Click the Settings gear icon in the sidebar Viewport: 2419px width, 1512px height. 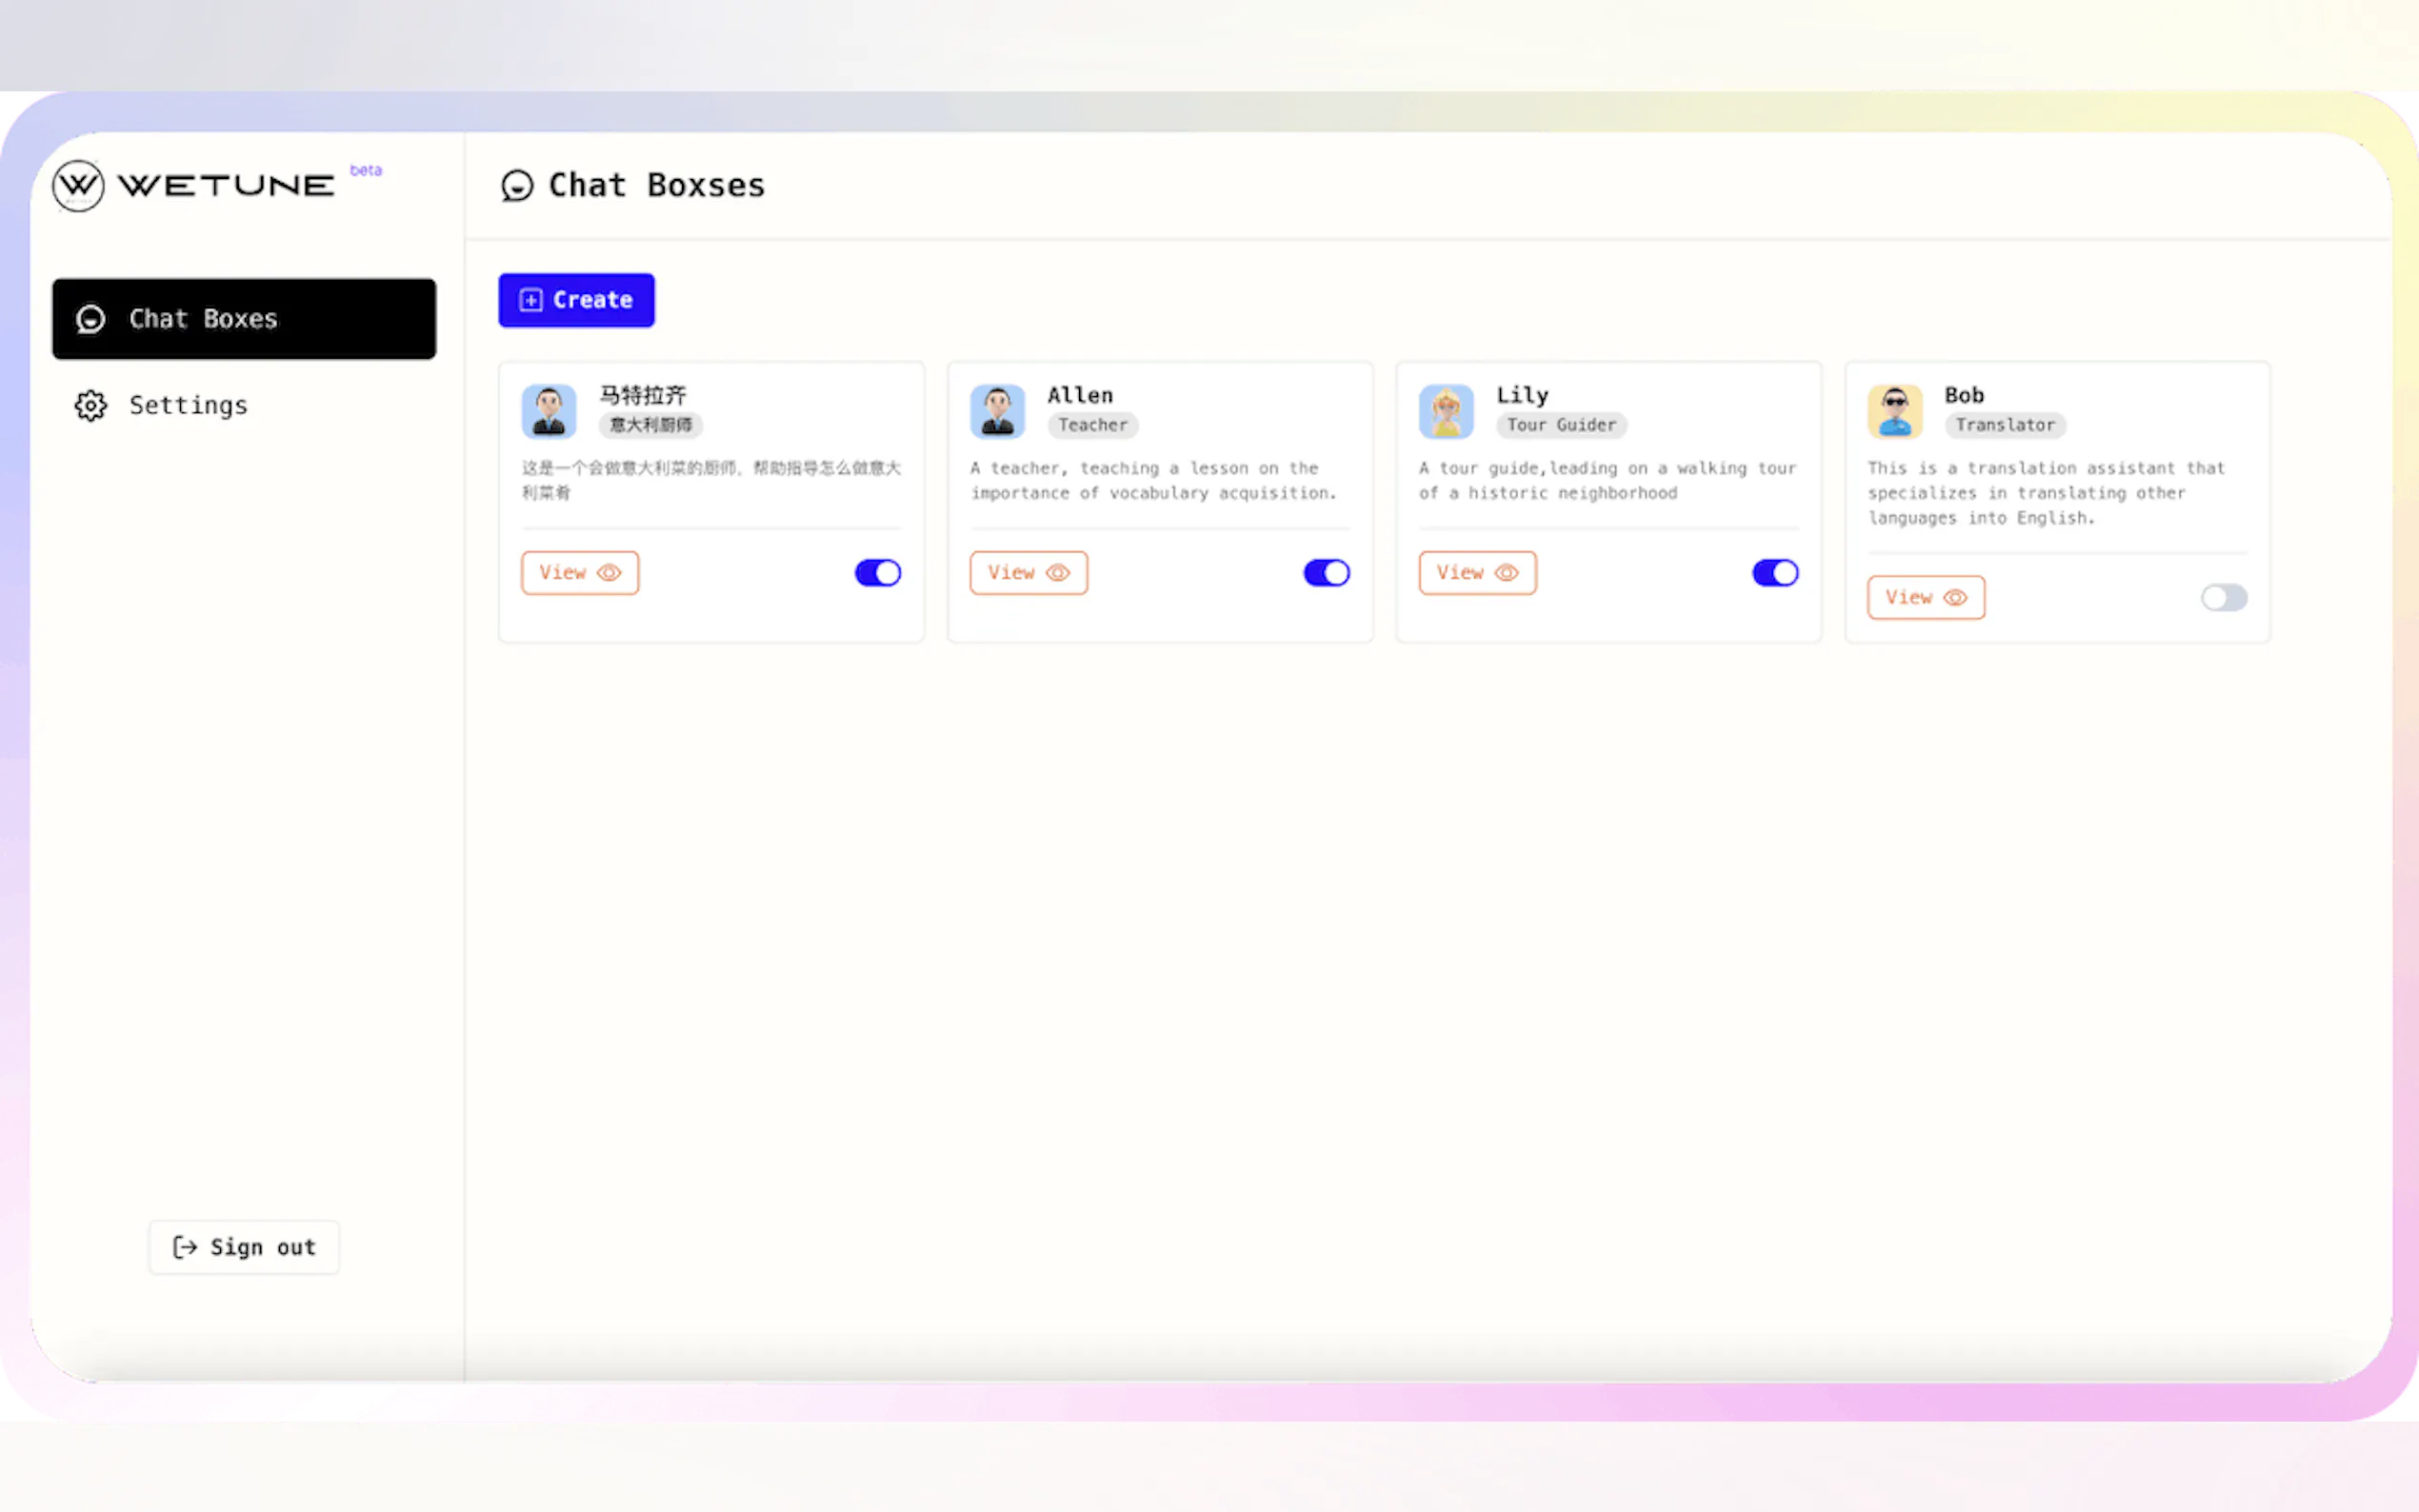point(90,405)
